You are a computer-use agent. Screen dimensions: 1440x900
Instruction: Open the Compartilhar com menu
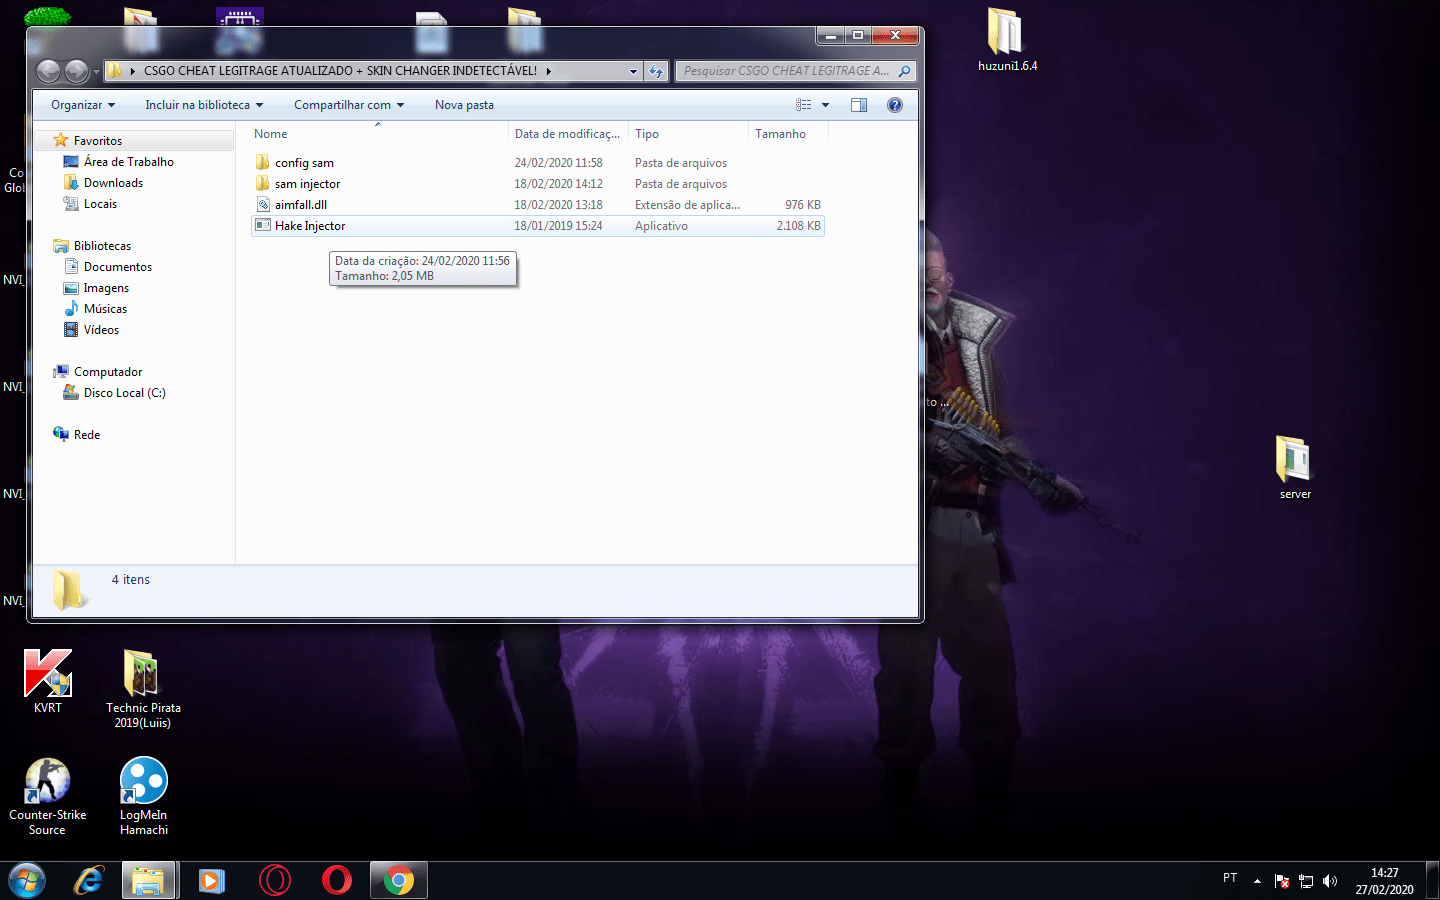[x=349, y=105]
